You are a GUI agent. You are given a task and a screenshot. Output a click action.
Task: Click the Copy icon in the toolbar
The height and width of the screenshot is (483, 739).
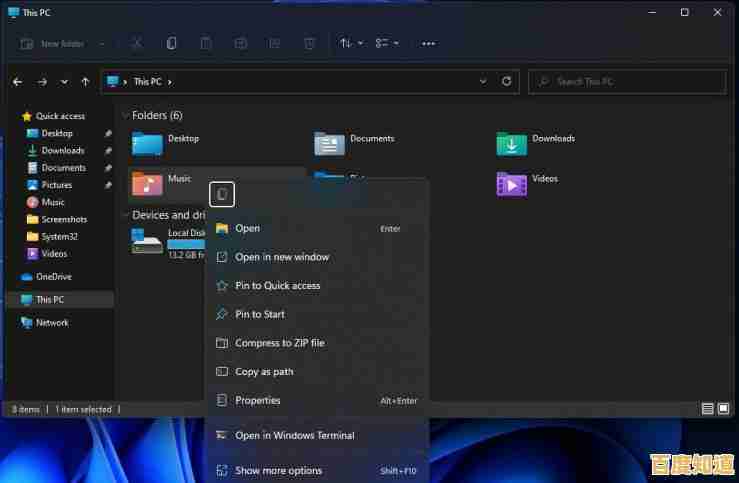tap(172, 44)
